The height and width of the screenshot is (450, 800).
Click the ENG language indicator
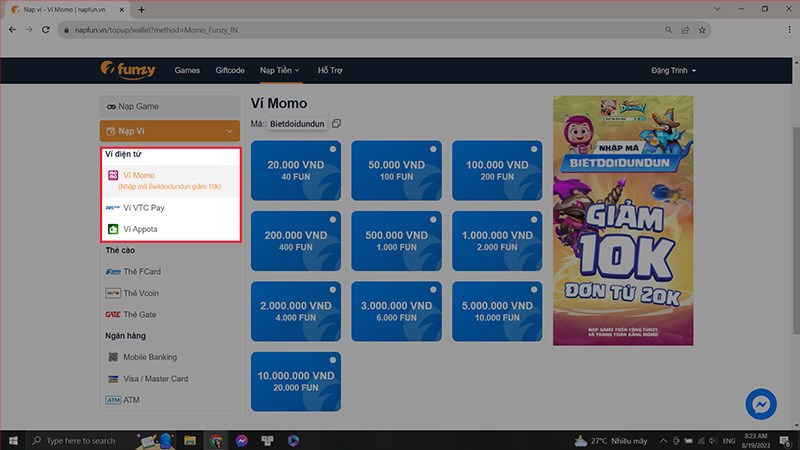729,441
